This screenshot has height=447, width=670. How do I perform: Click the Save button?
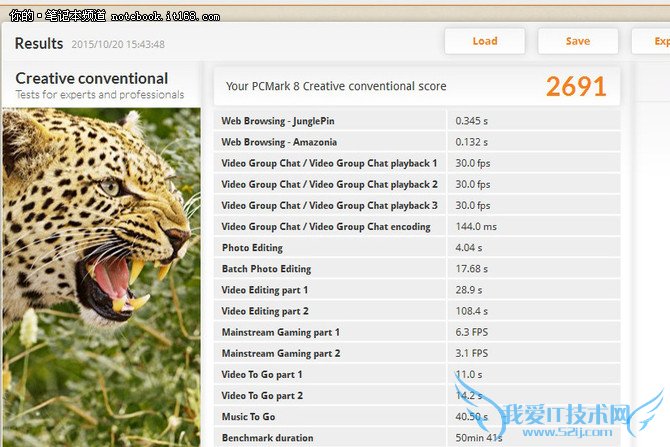click(578, 41)
